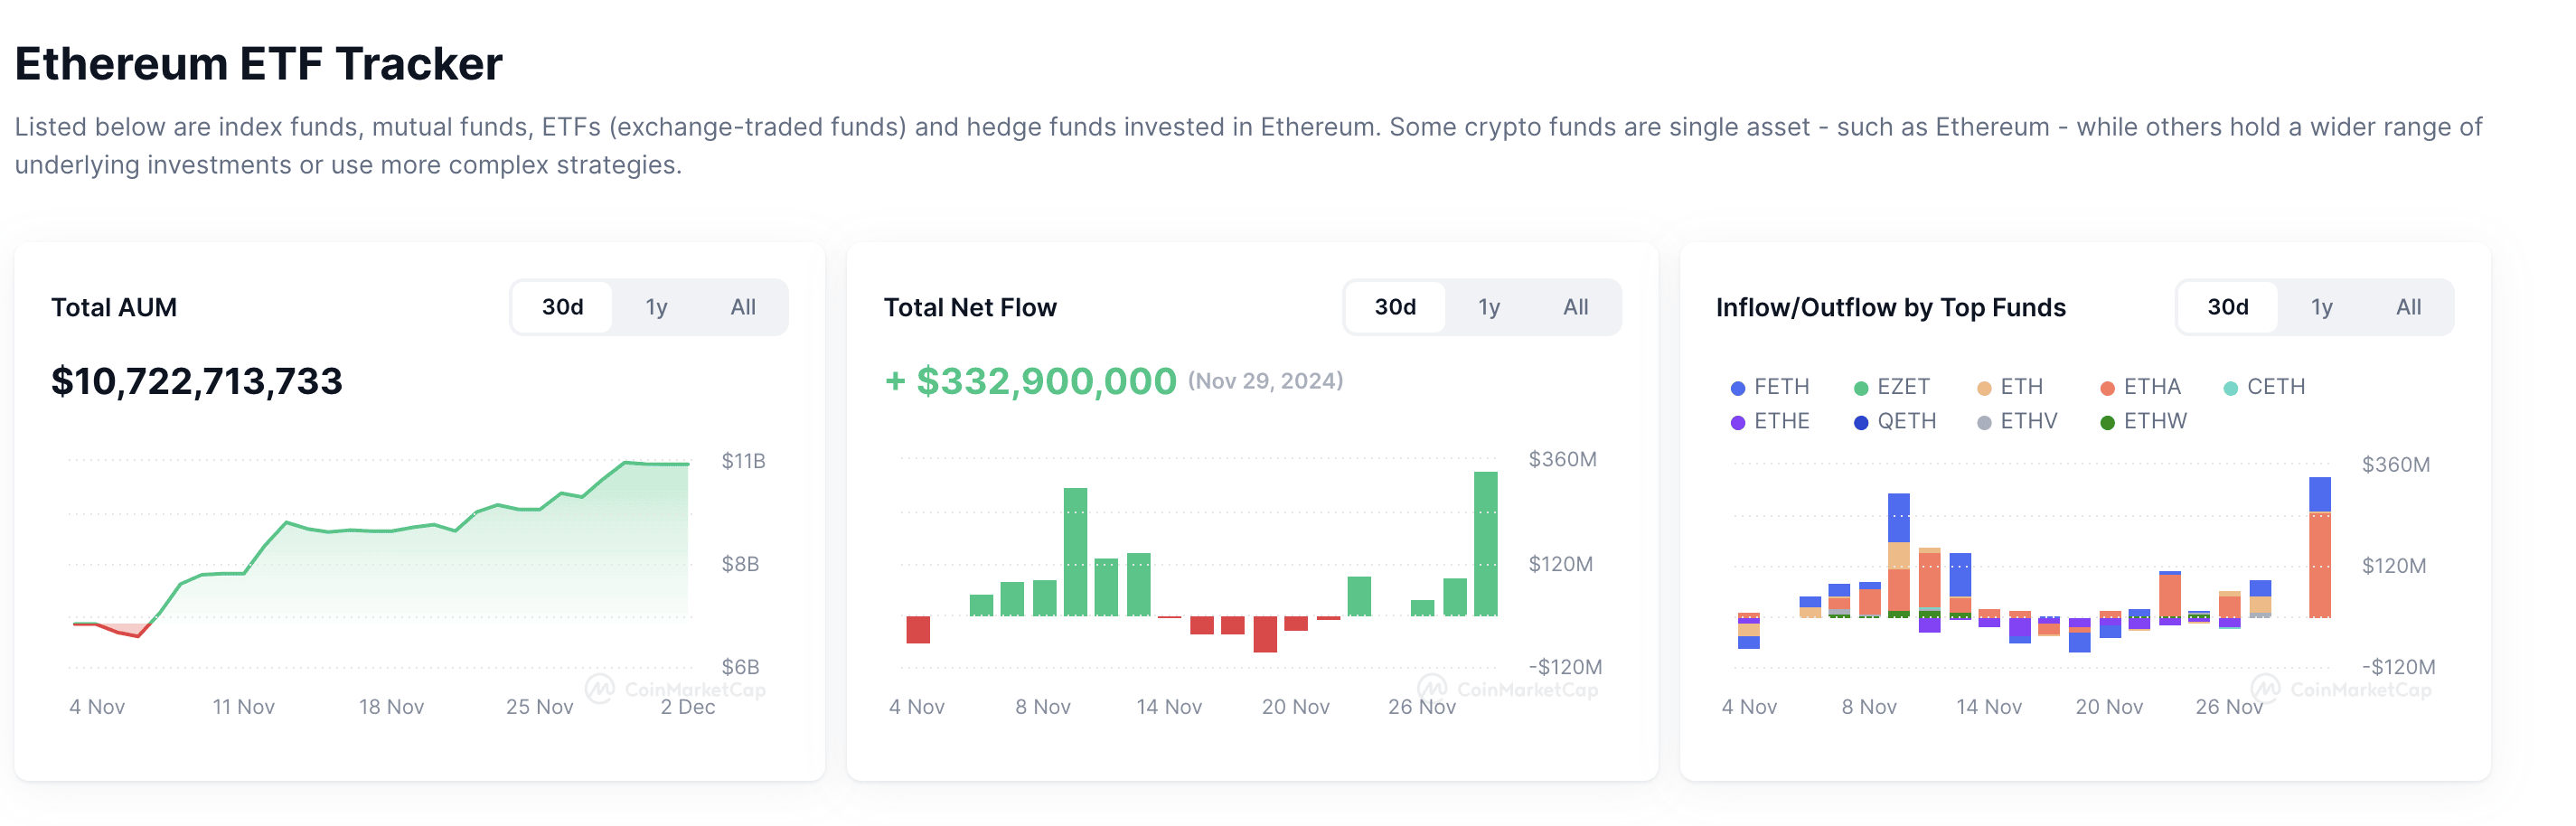2576x826 pixels.
Task: Click the tallest green bar in Total Net Flow
Action: point(1486,544)
